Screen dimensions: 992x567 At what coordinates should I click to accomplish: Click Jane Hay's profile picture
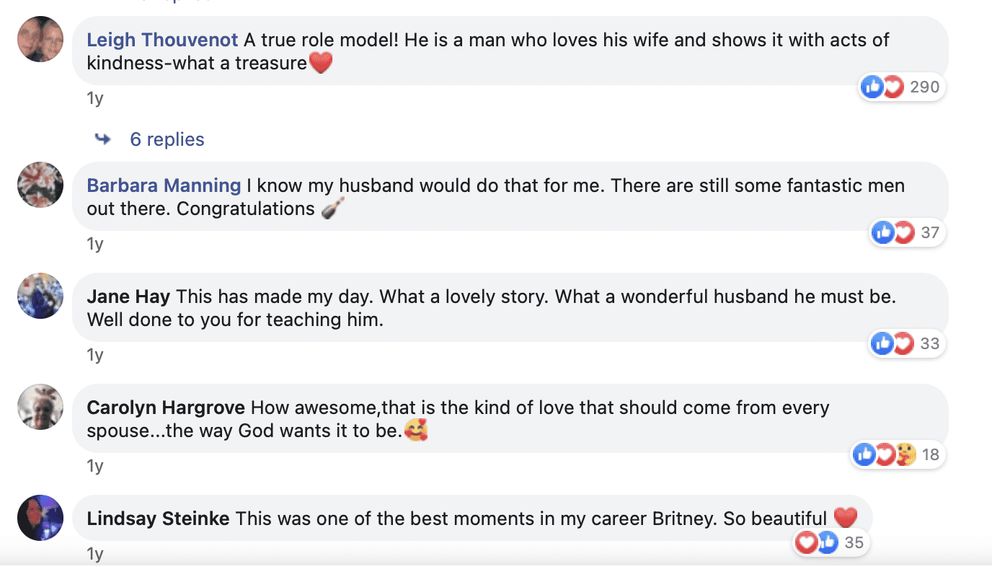(x=40, y=296)
